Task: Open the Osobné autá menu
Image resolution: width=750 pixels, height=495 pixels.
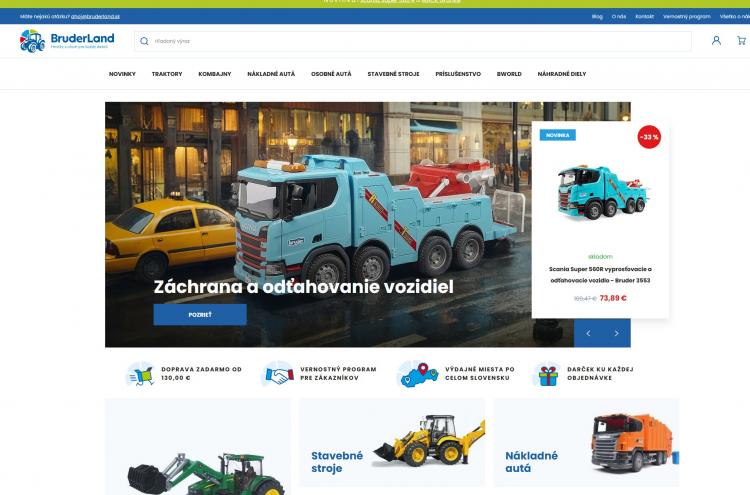Action: (331, 74)
